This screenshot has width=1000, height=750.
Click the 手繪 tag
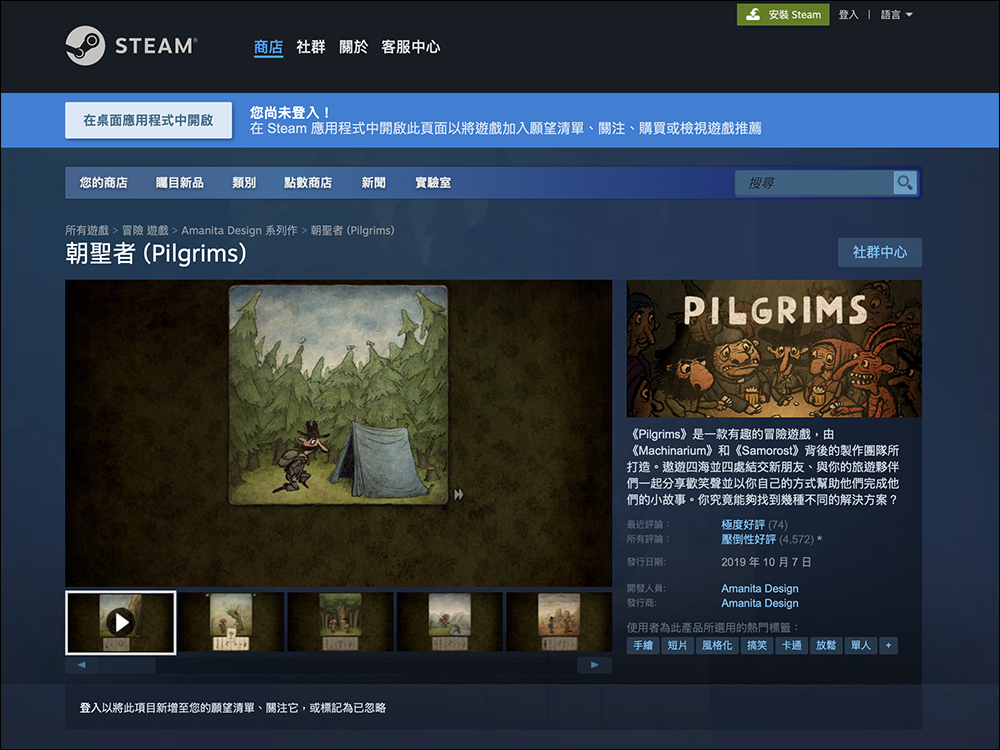tap(643, 645)
